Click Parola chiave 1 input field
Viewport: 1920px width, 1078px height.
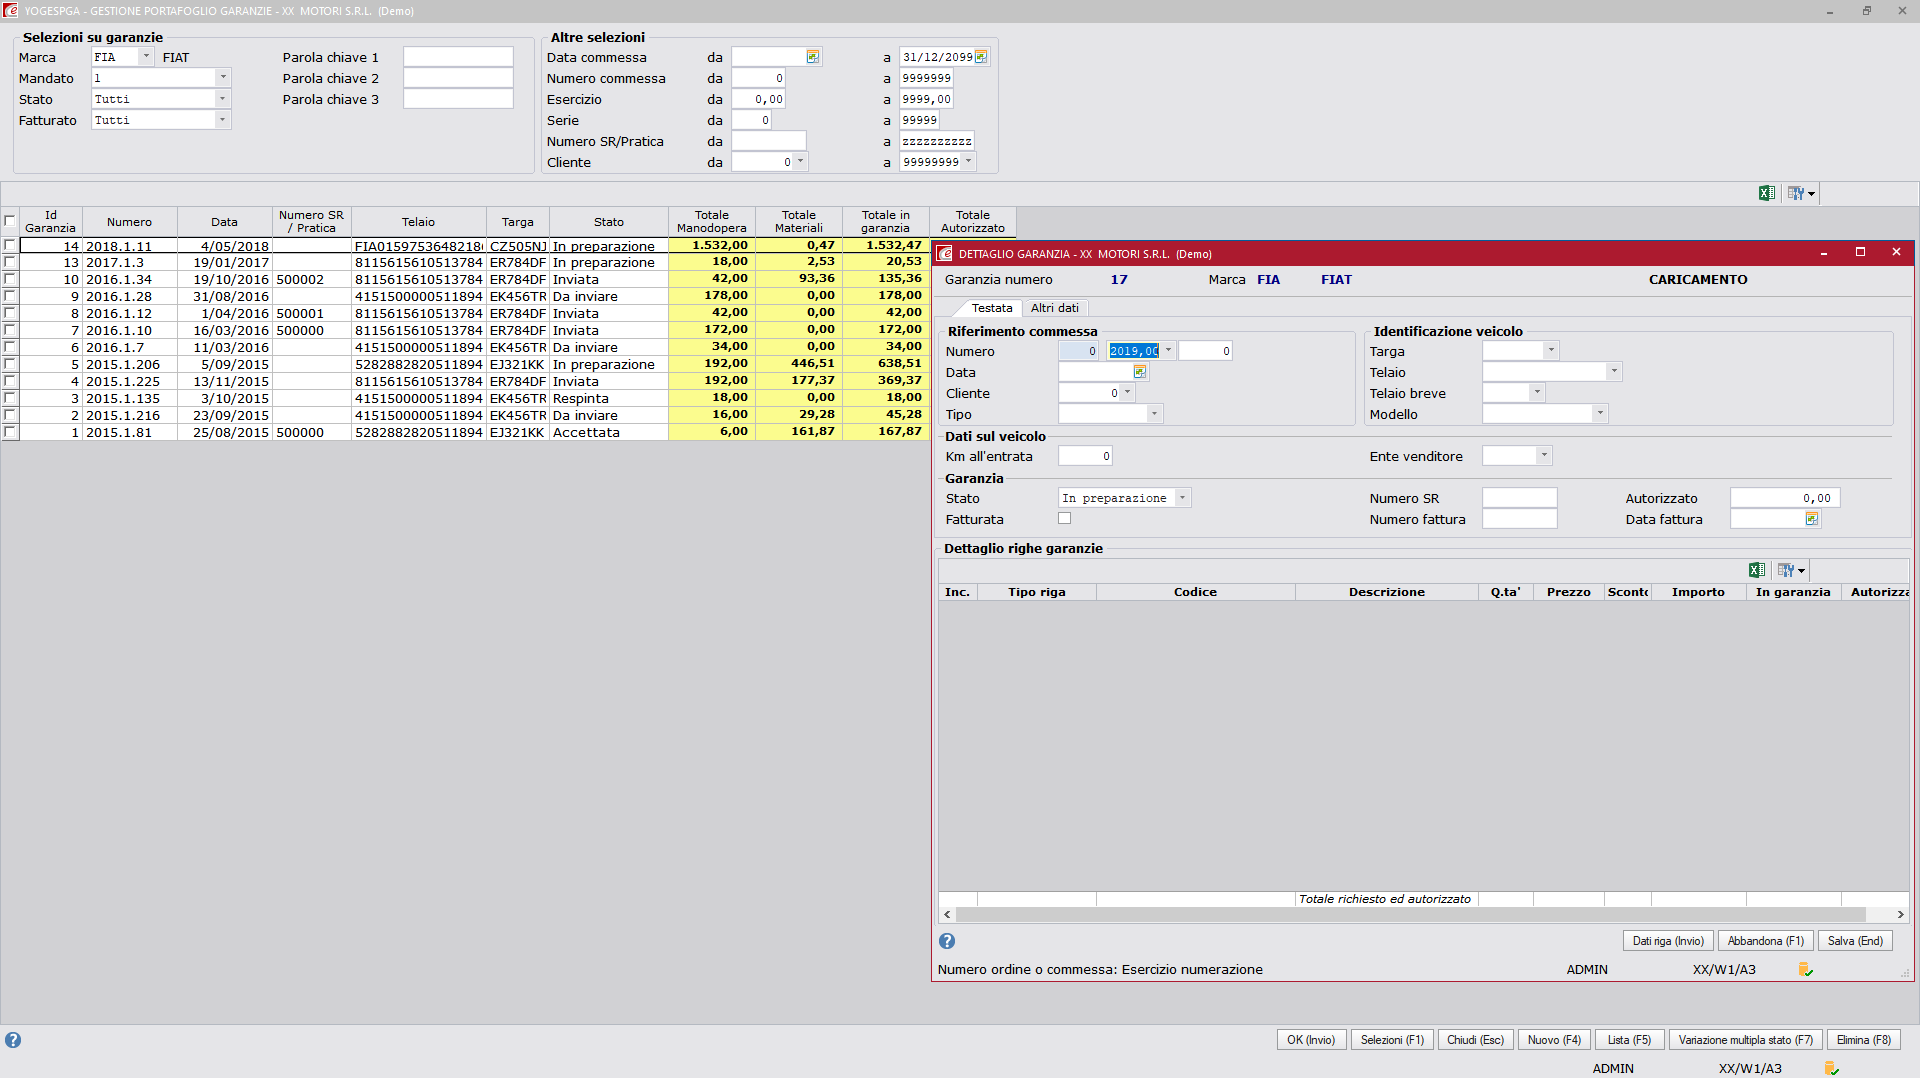tap(458, 57)
